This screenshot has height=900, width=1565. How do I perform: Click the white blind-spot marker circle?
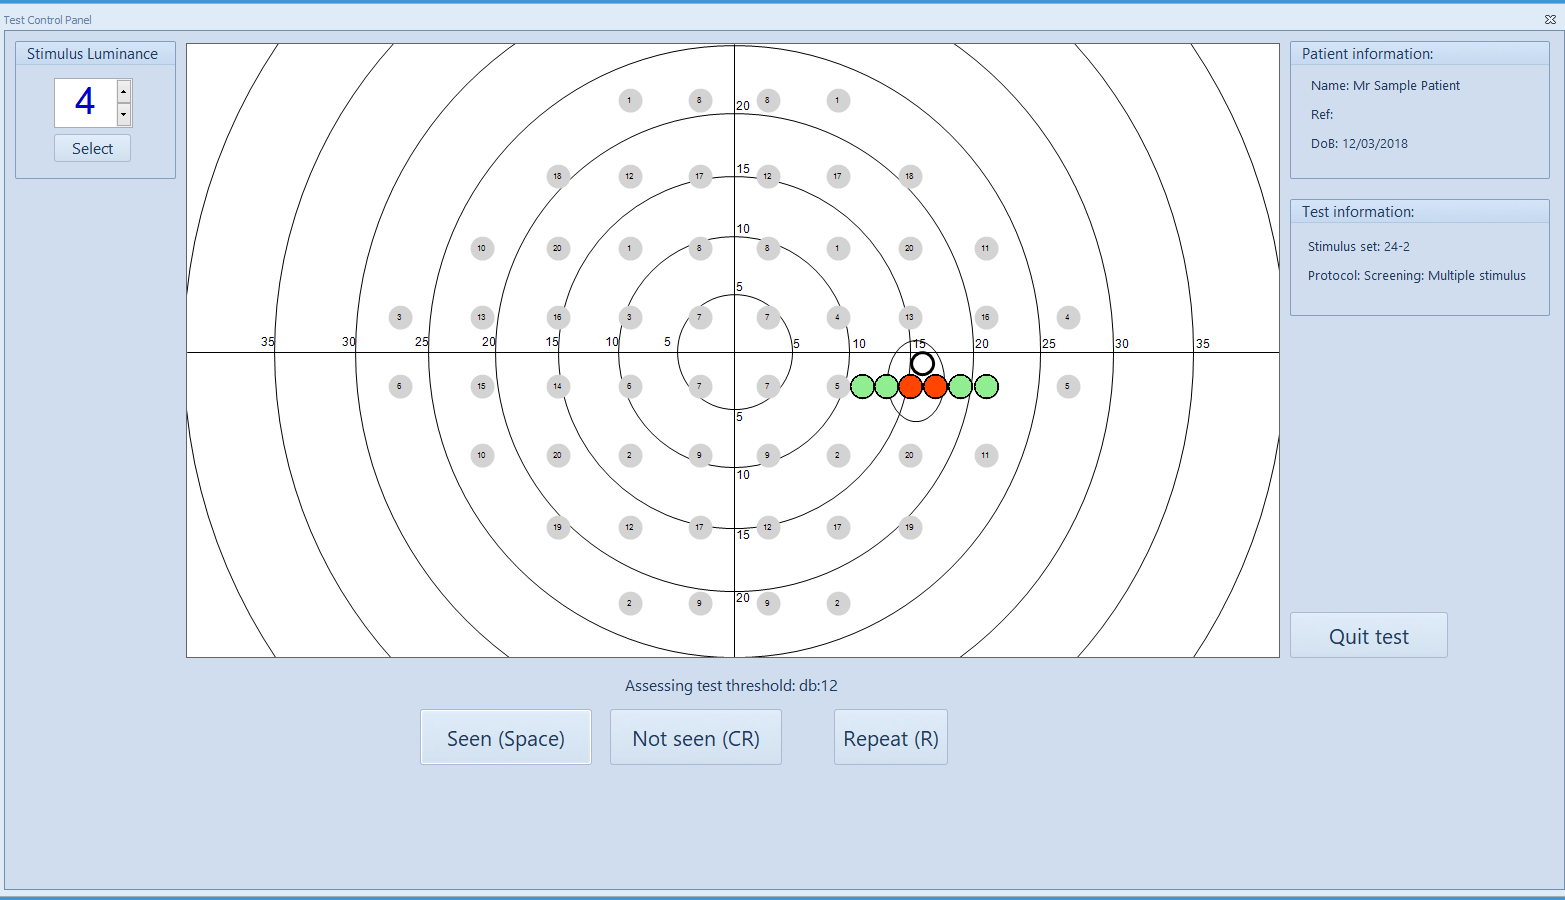click(922, 363)
